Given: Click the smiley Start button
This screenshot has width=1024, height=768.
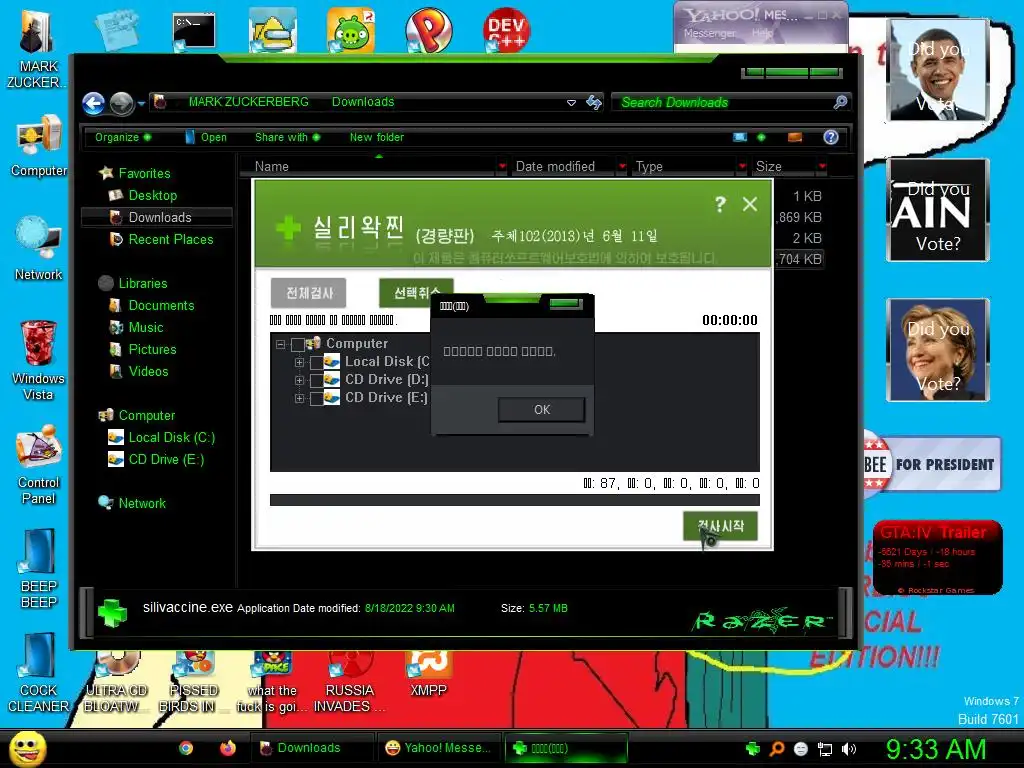Looking at the screenshot, I should tap(27, 748).
